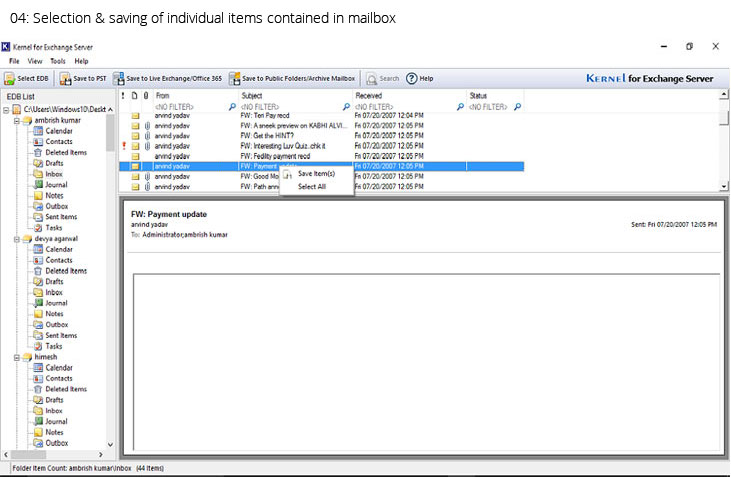Collapse the himesh mailbox node

pos(17,358)
